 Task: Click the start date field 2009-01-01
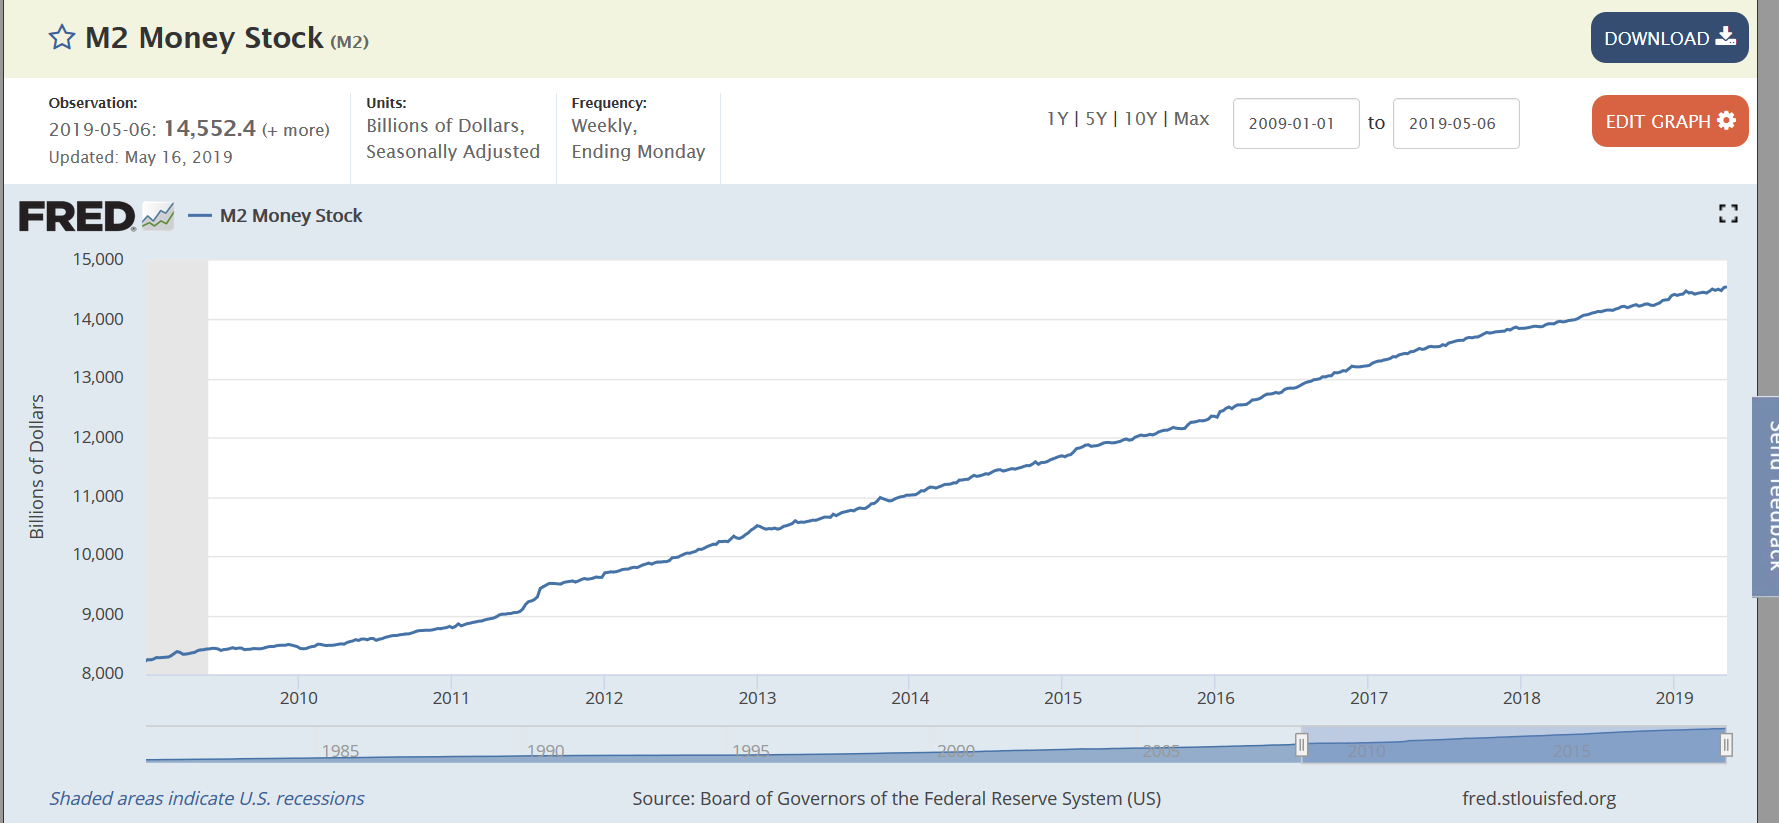pos(1296,123)
